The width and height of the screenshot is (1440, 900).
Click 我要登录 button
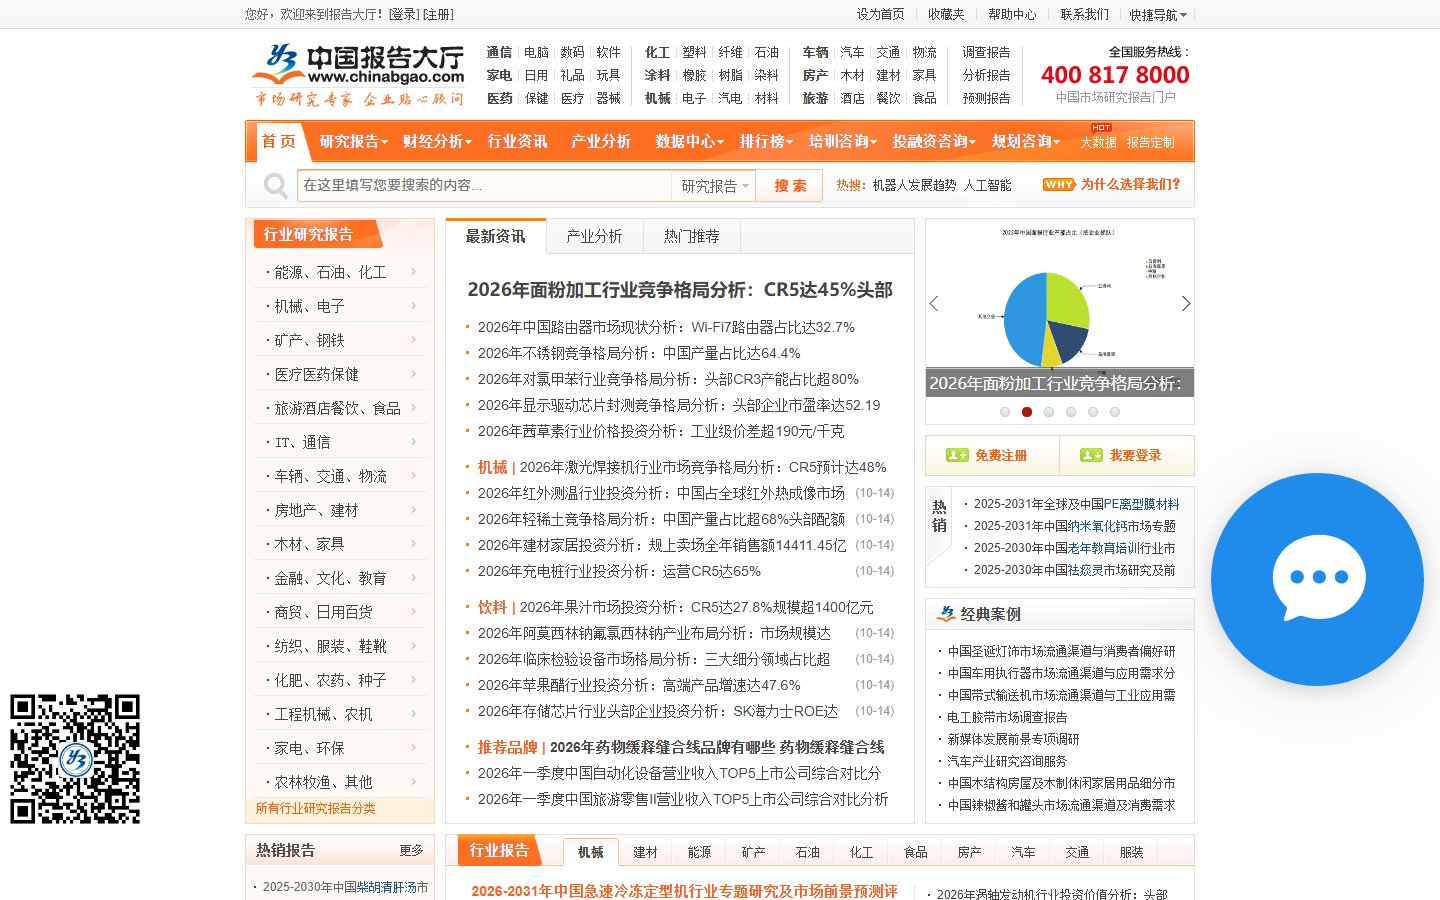pos(1127,455)
